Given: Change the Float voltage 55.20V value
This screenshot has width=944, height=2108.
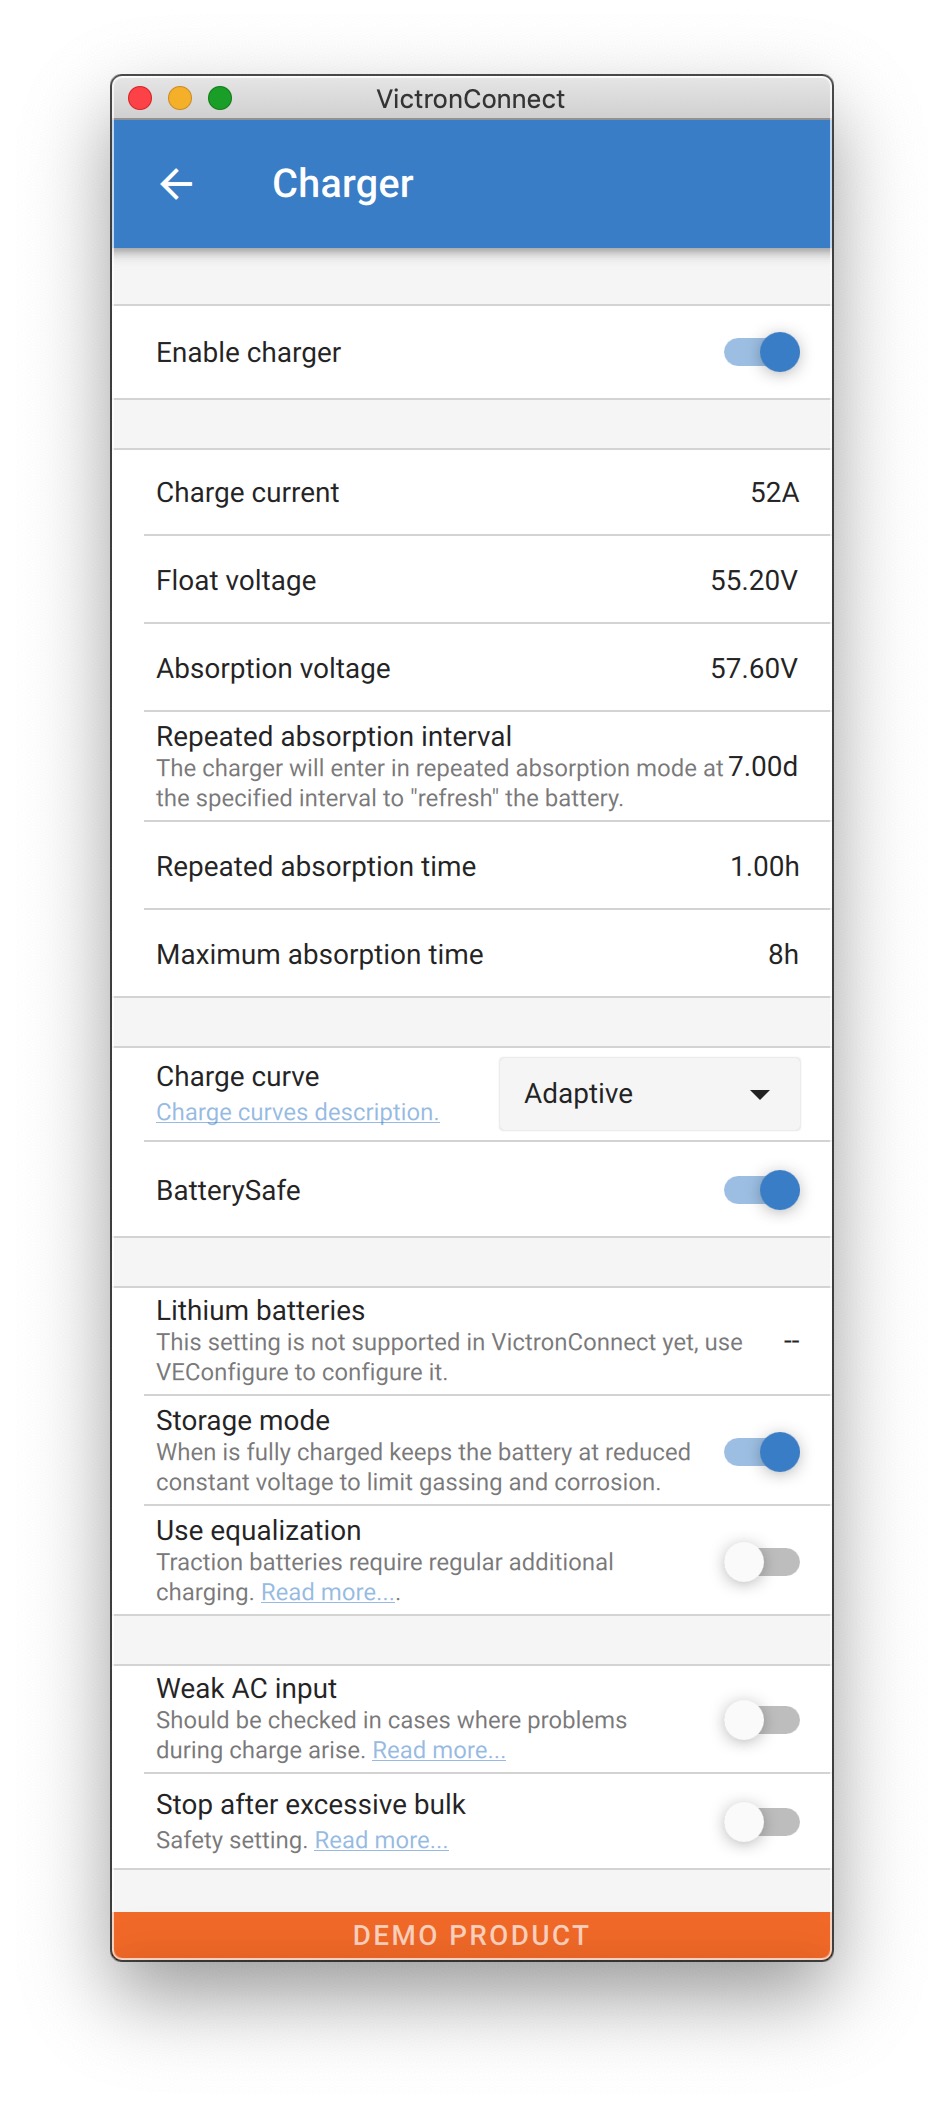Looking at the screenshot, I should coord(754,581).
